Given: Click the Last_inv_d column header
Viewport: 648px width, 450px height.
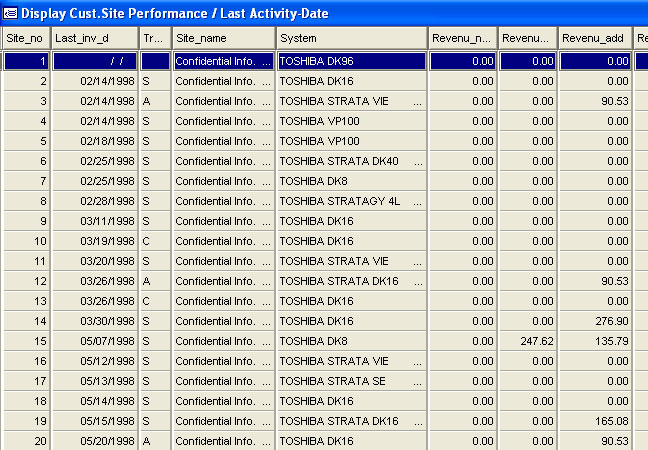Looking at the screenshot, I should click(x=95, y=38).
